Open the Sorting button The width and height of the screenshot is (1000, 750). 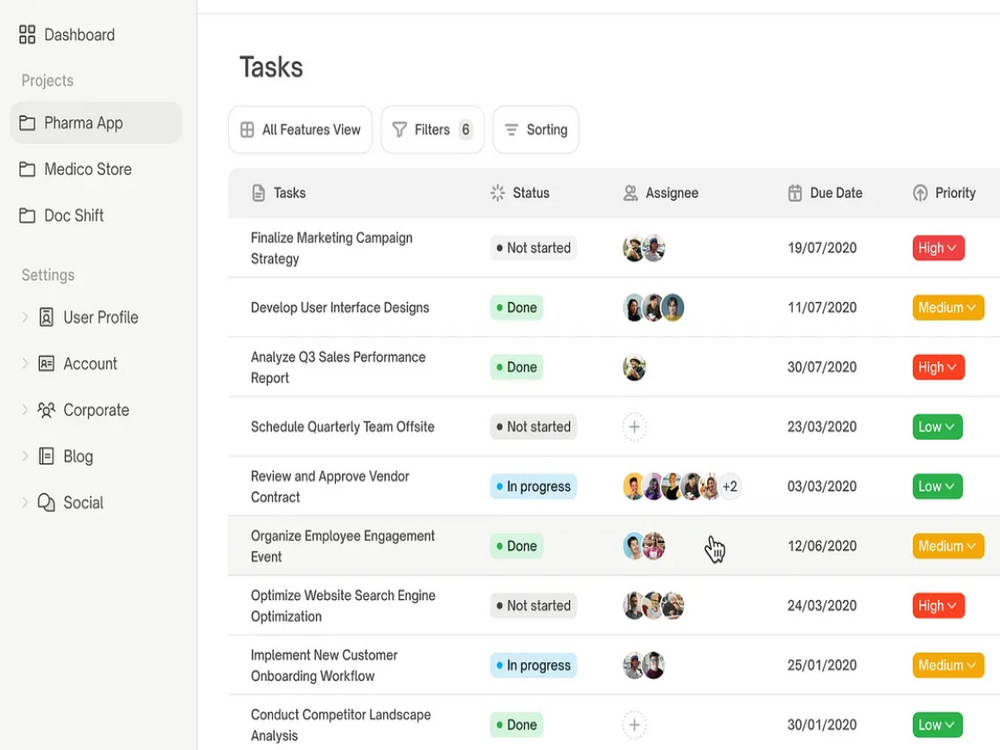(536, 129)
